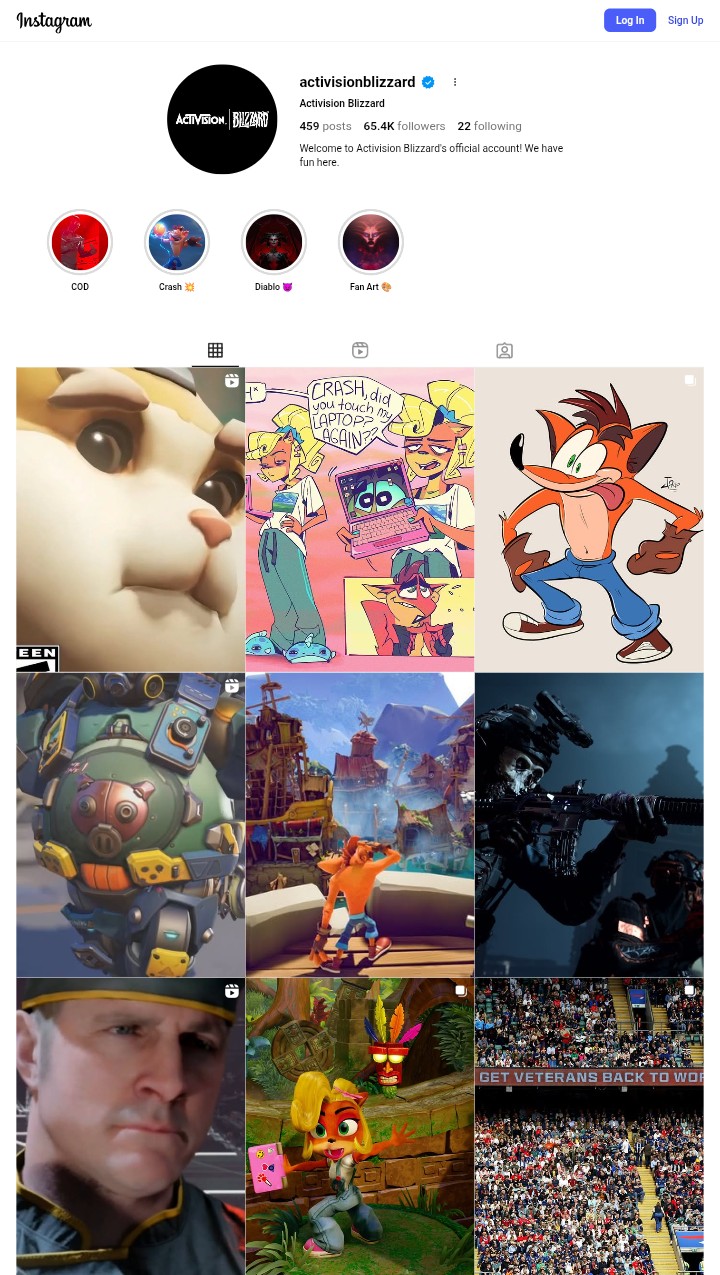This screenshot has width=720, height=1275.
Task: Open the three-dot profile options menu
Action: (455, 82)
